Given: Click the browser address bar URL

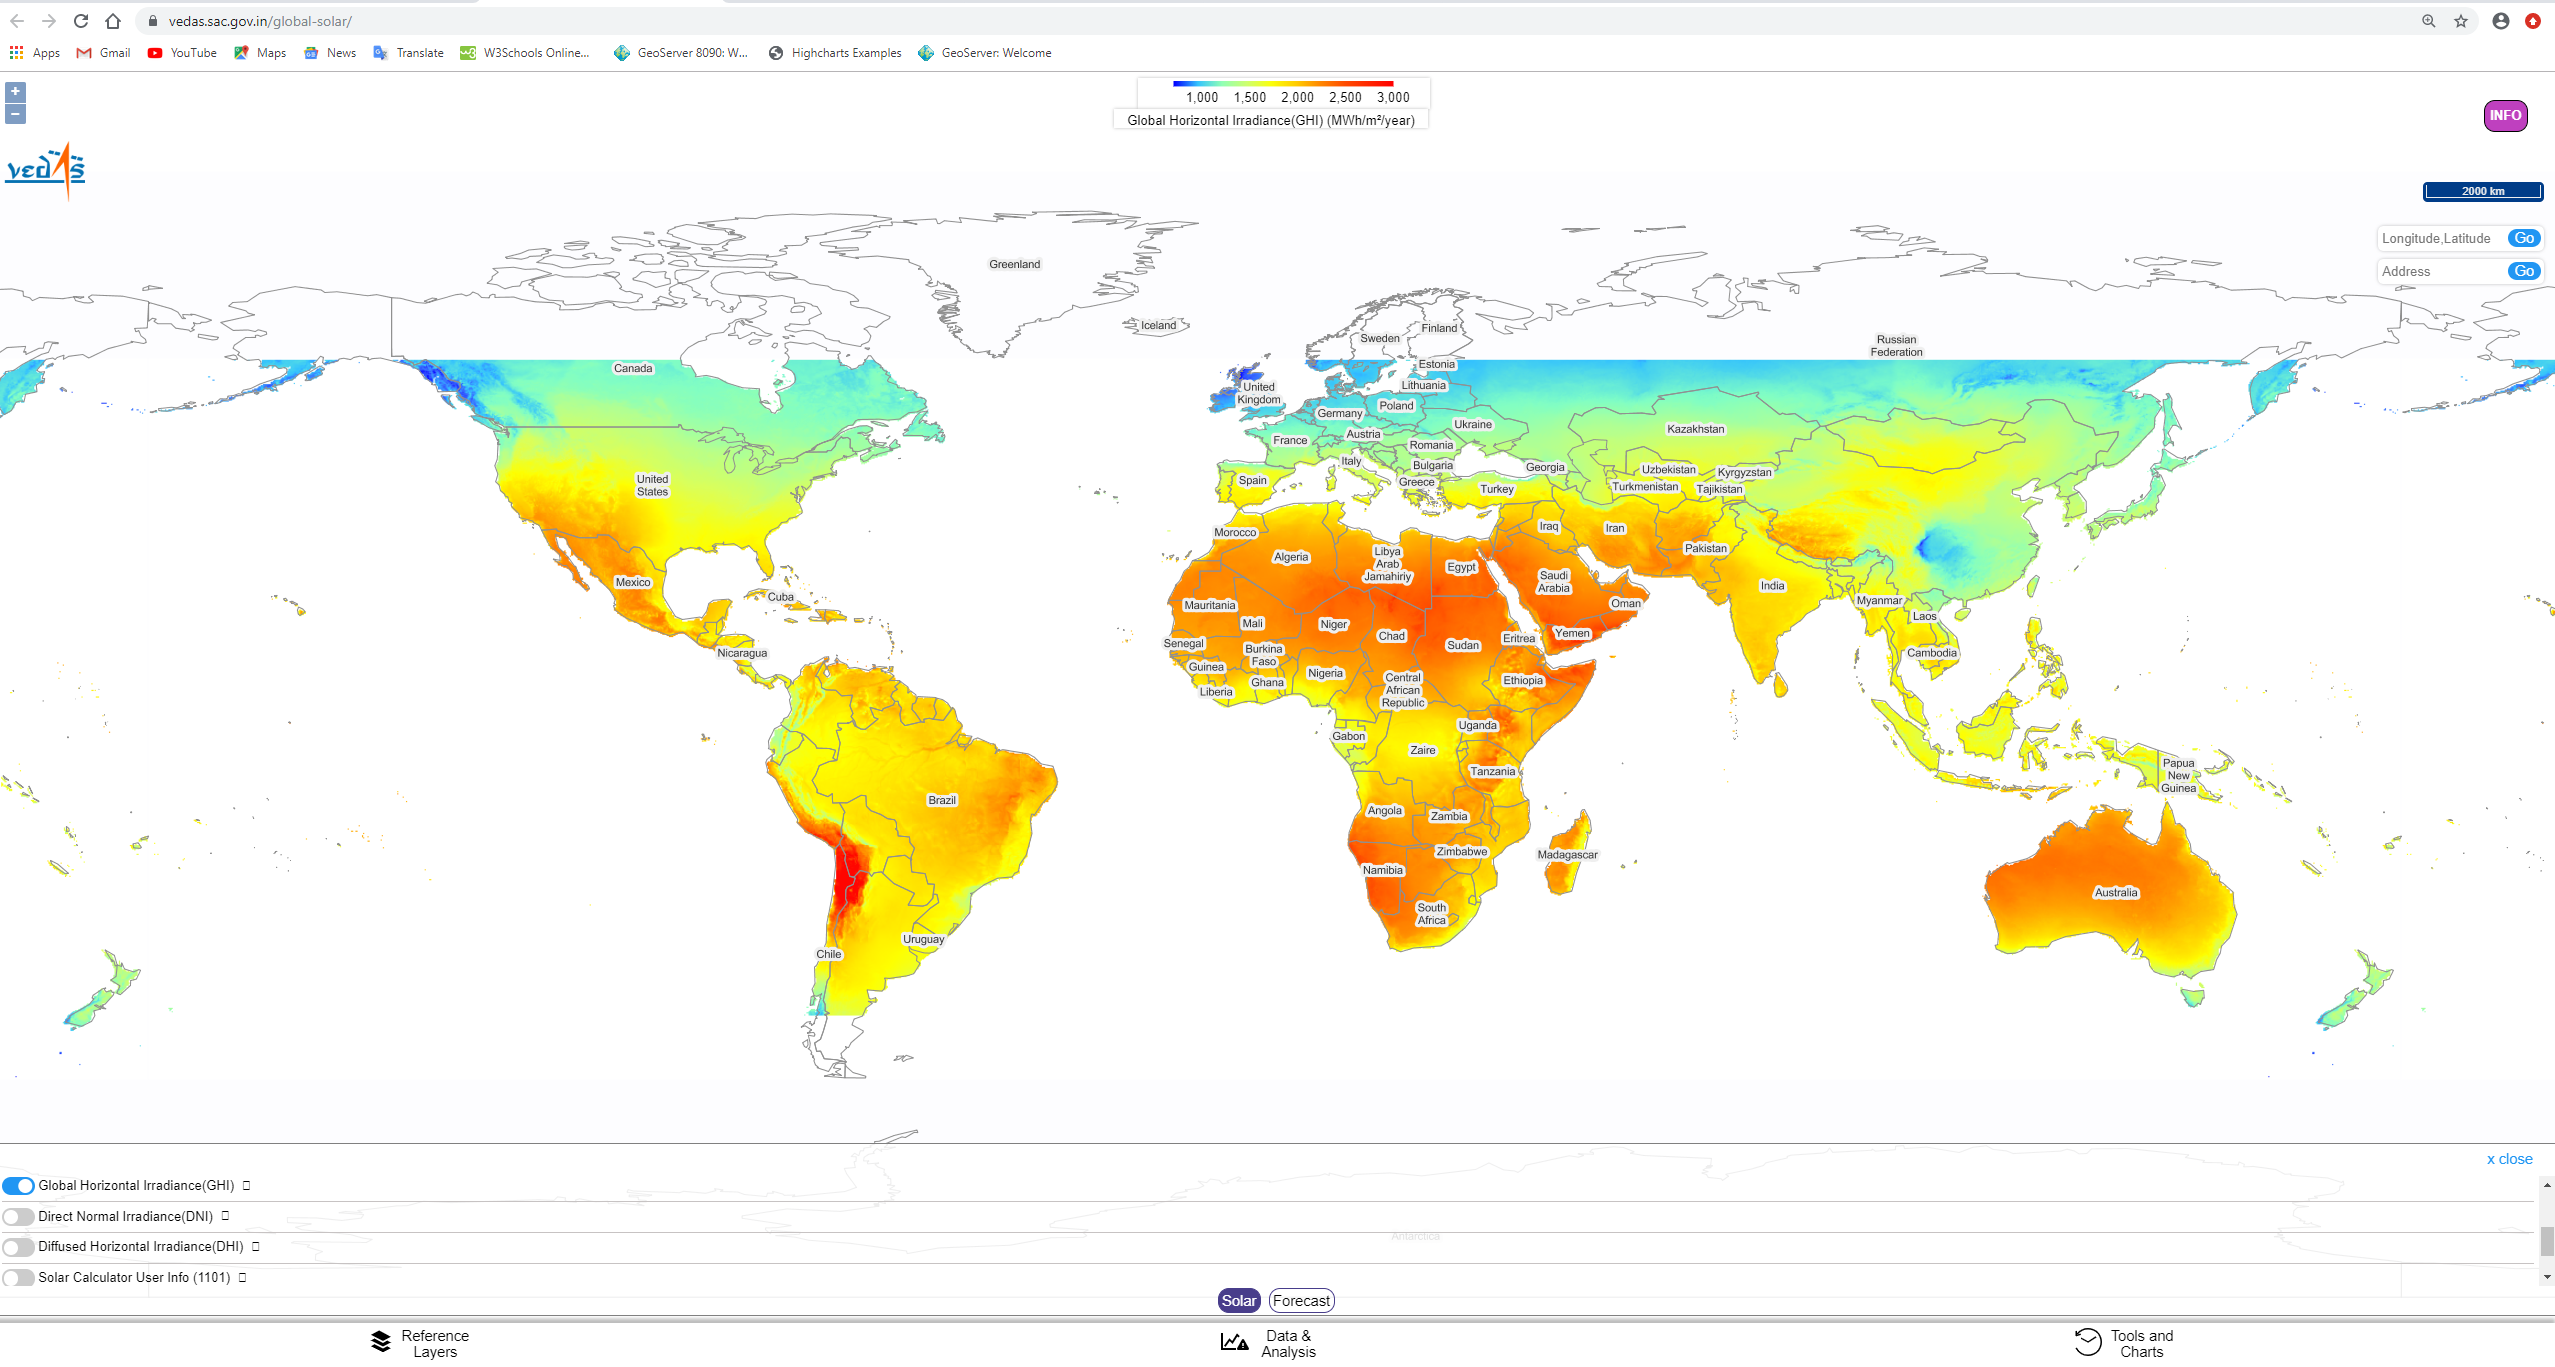Looking at the screenshot, I should pyautogui.click(x=260, y=21).
